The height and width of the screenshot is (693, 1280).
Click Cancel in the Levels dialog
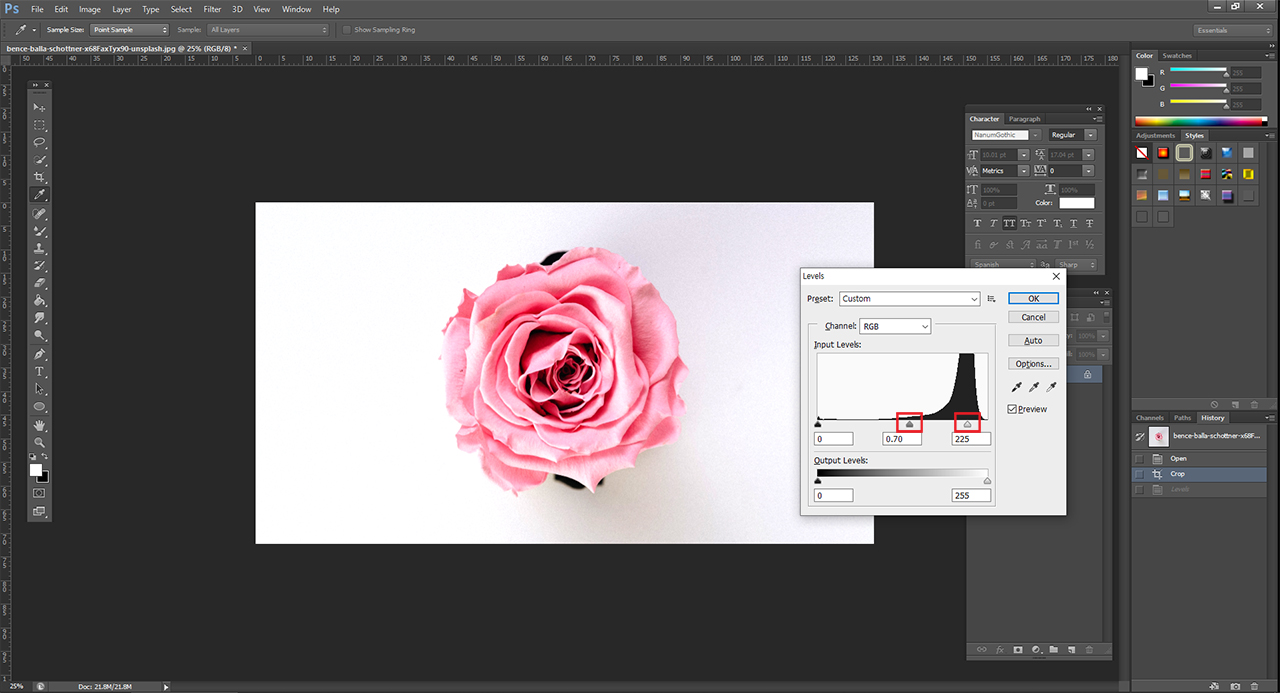pos(1033,317)
